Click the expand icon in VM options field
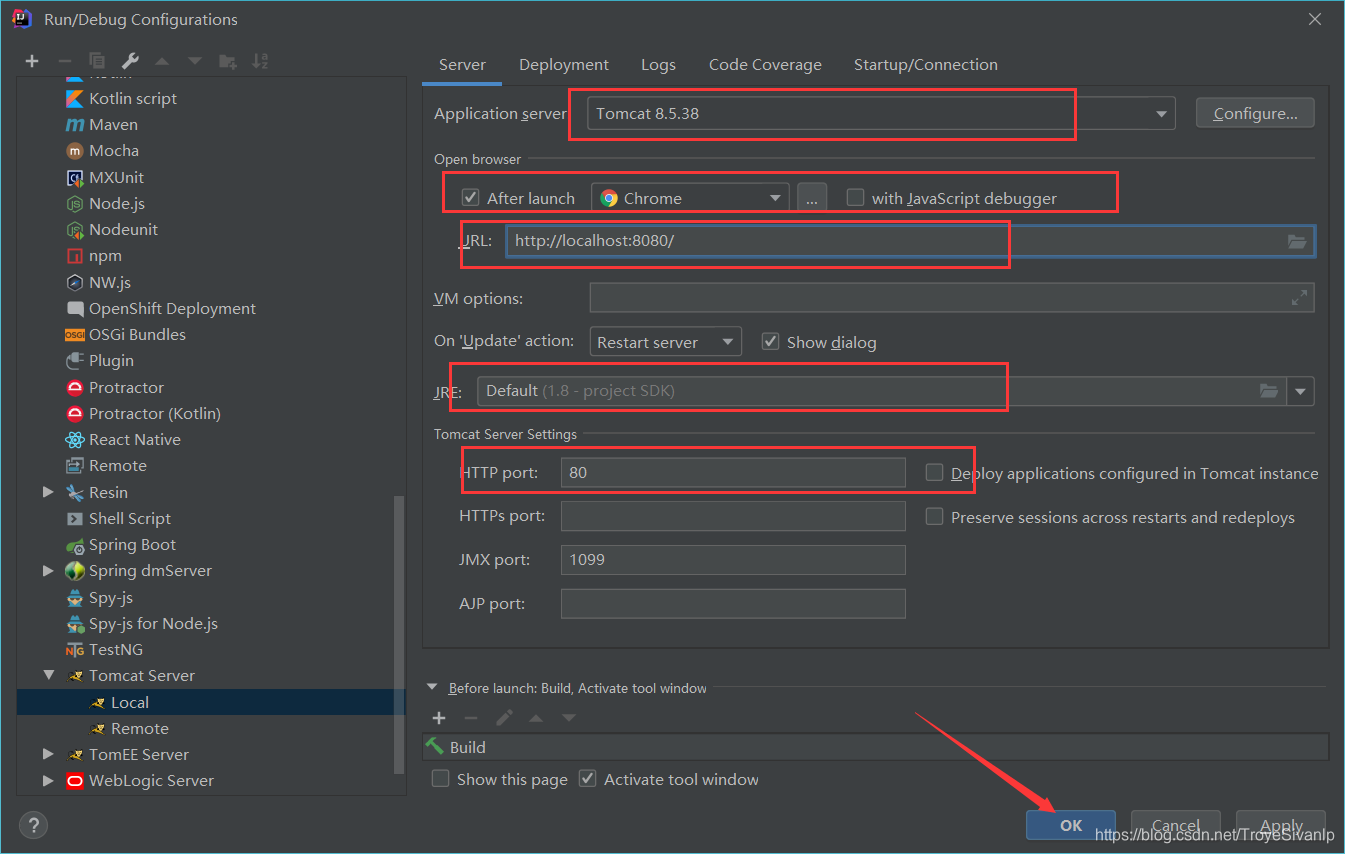 pyautogui.click(x=1299, y=297)
